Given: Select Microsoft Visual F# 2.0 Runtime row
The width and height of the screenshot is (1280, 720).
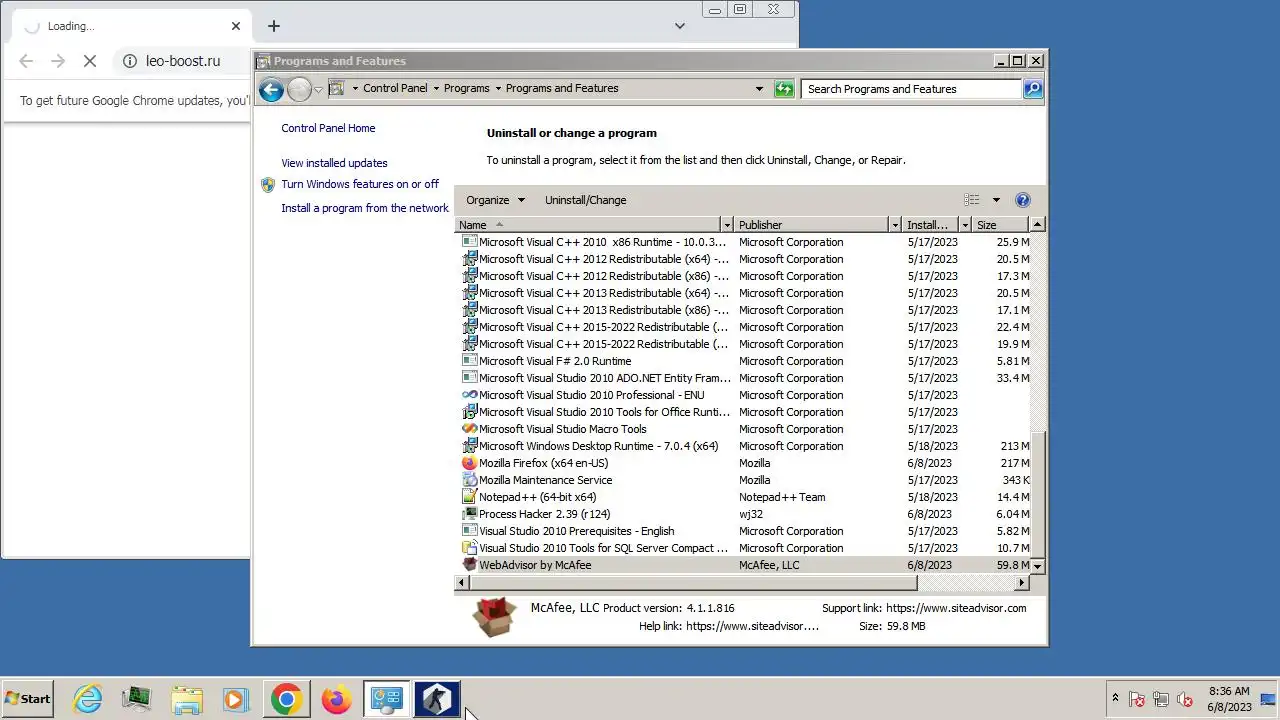Looking at the screenshot, I should (743, 361).
